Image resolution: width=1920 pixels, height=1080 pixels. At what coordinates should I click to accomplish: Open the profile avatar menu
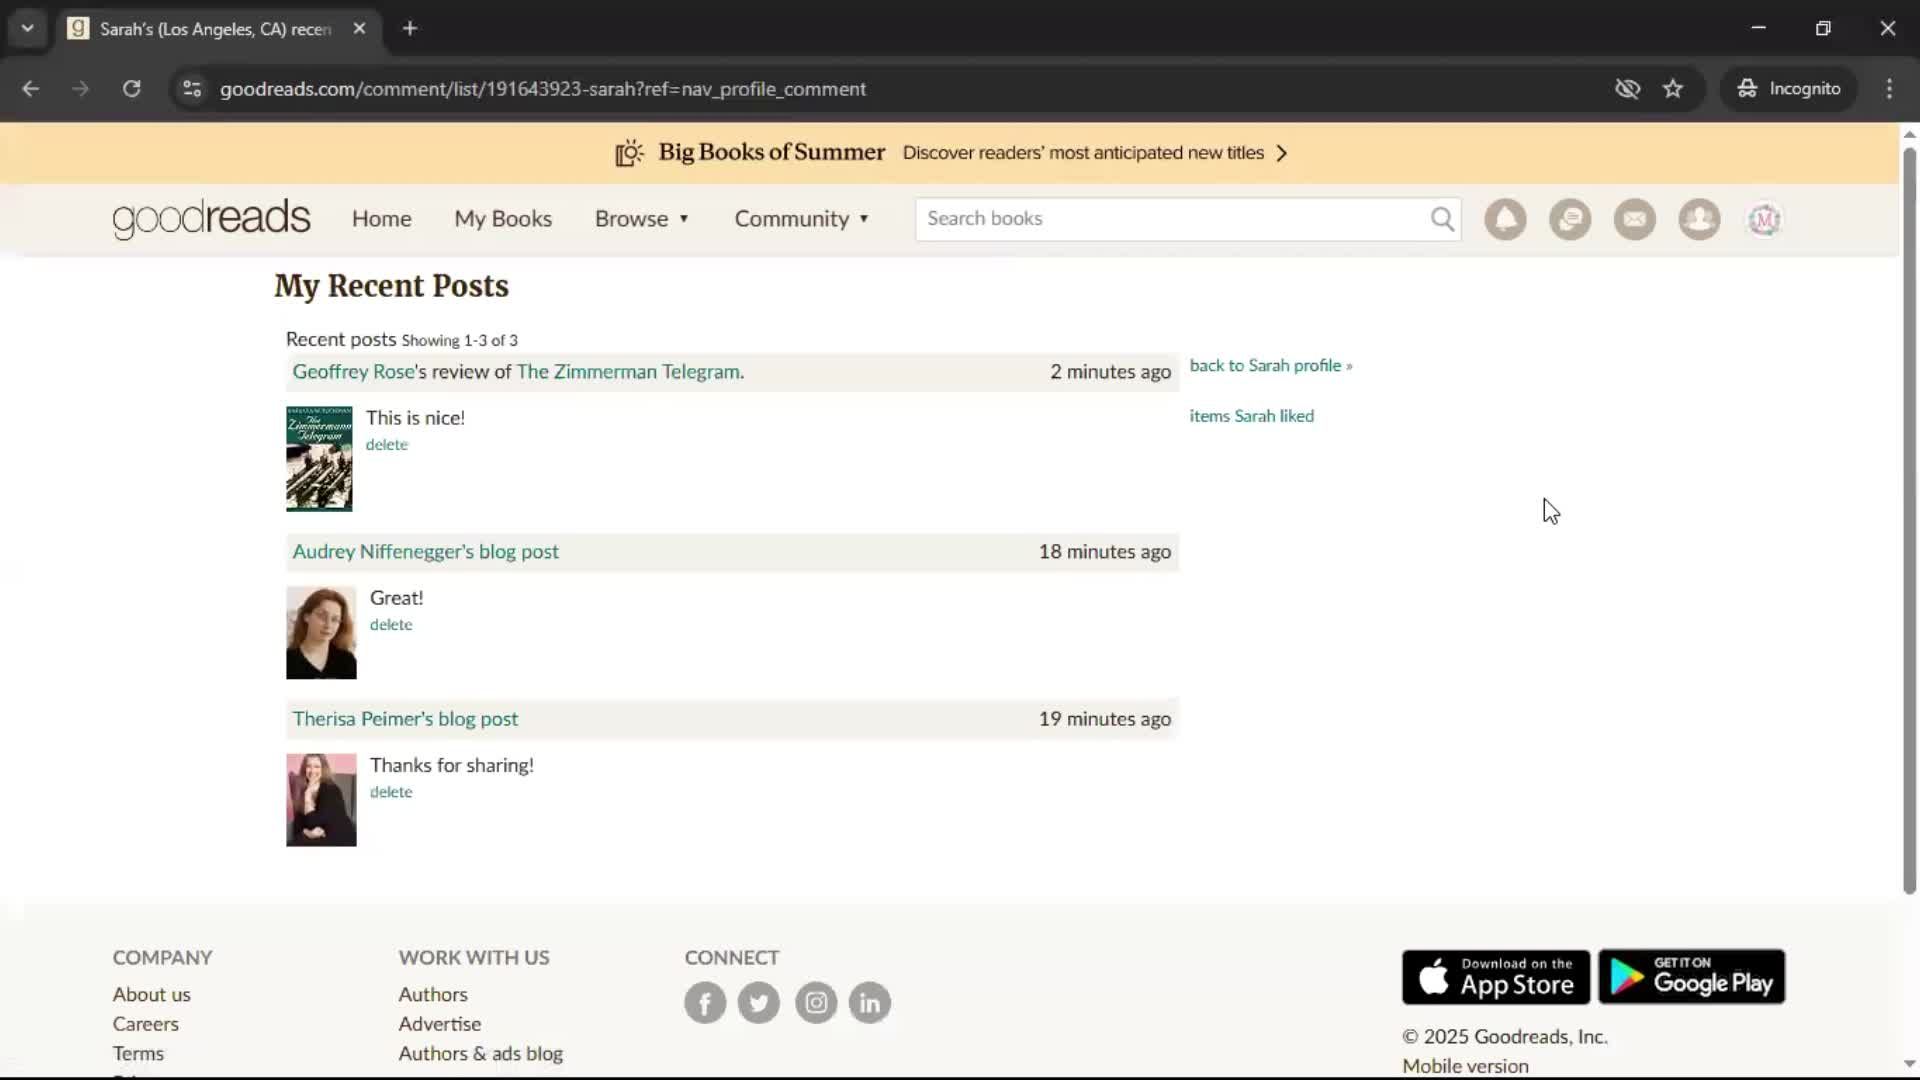coord(1764,219)
